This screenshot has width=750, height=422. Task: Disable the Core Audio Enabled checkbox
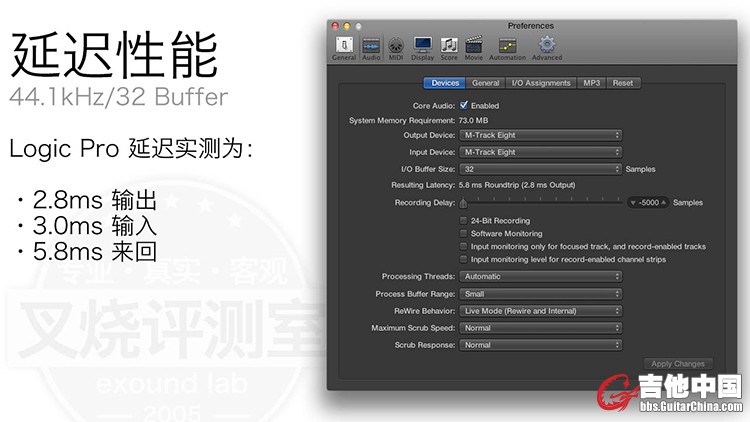click(464, 105)
